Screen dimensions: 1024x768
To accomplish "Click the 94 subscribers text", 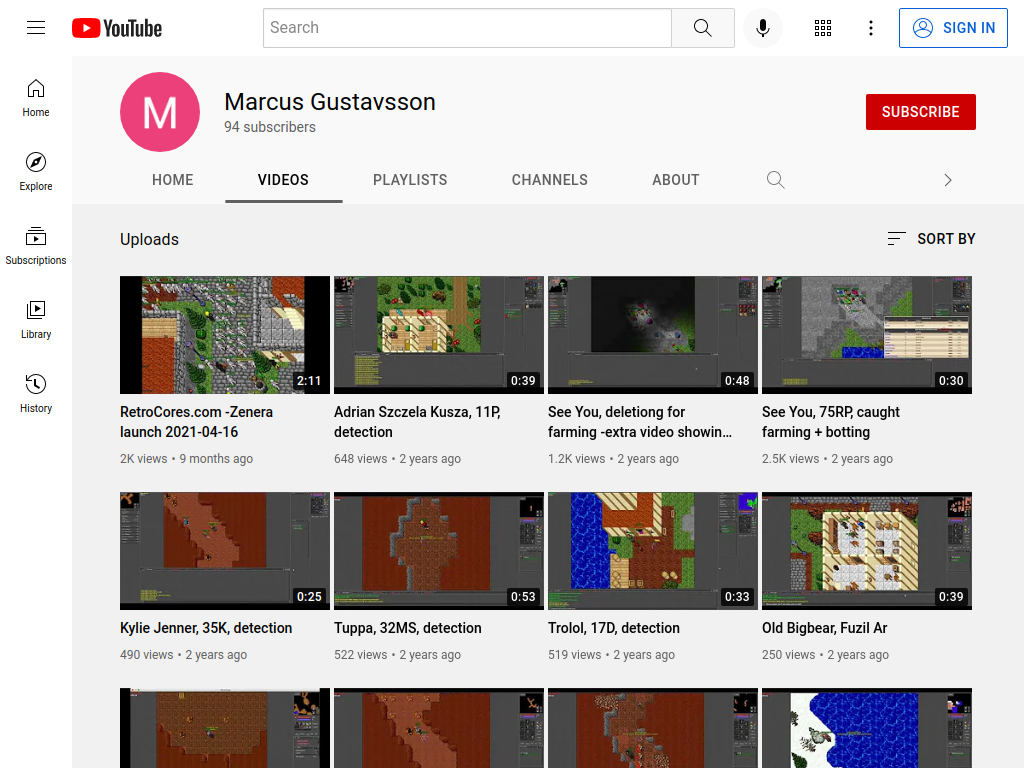I will pos(270,127).
